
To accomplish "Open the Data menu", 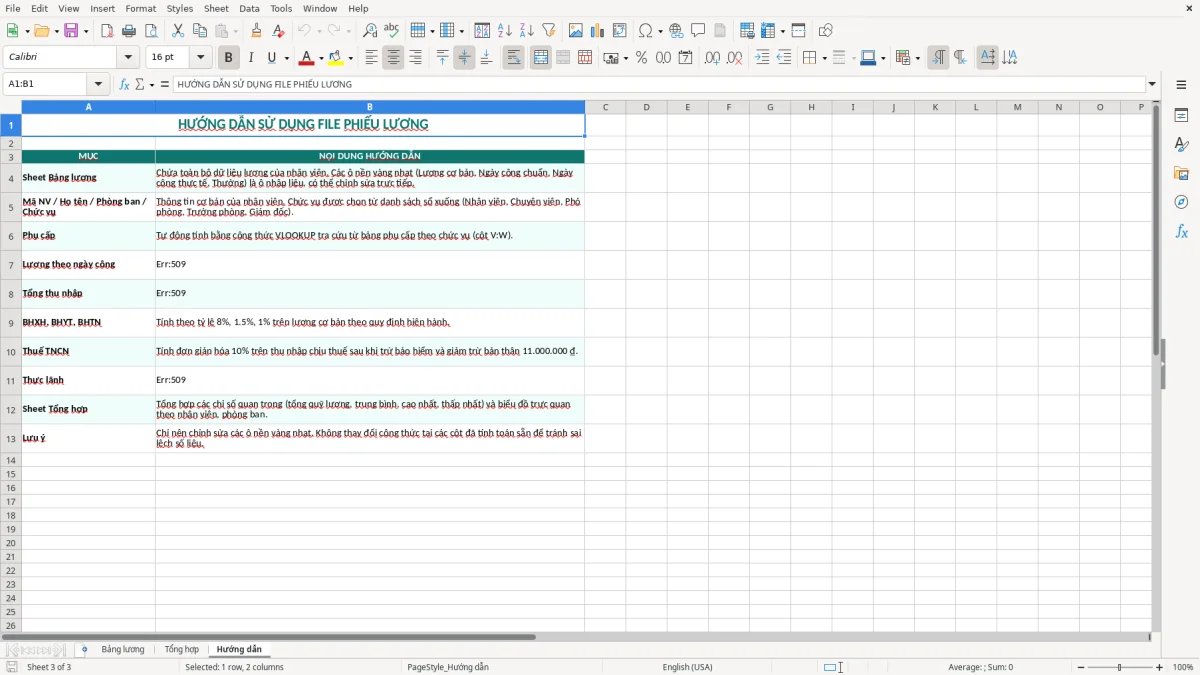I will click(249, 8).
